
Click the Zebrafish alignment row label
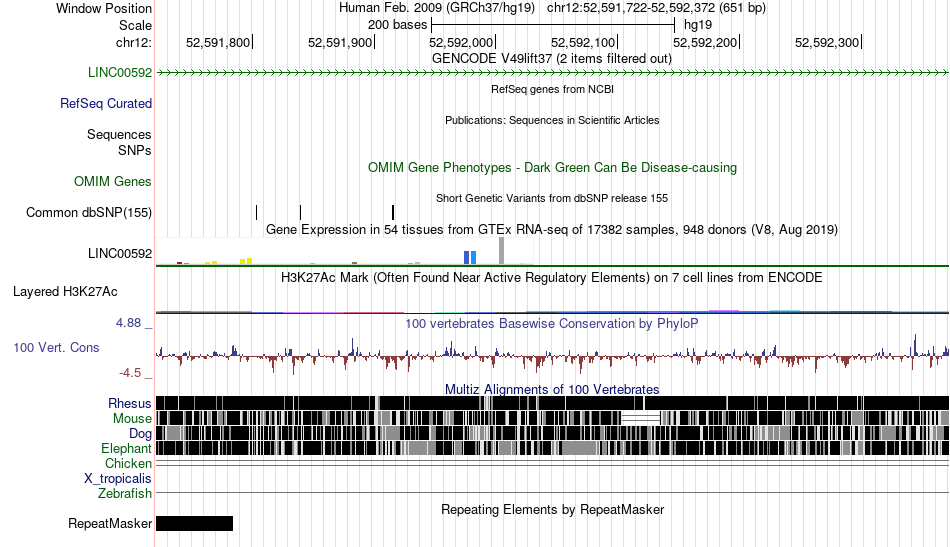pos(125,494)
